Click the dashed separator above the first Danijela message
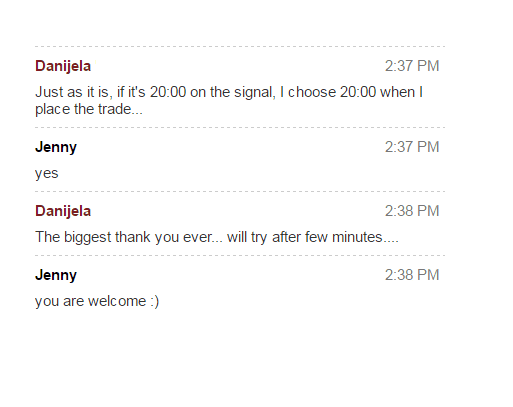The height and width of the screenshot is (407, 513). tap(240, 46)
